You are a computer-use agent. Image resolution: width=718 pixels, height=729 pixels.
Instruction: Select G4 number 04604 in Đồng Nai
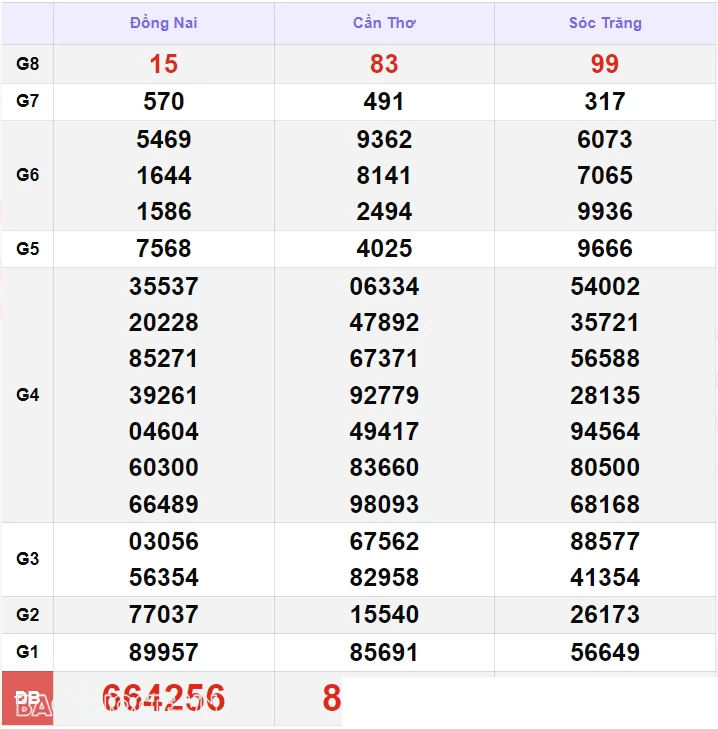pos(163,432)
